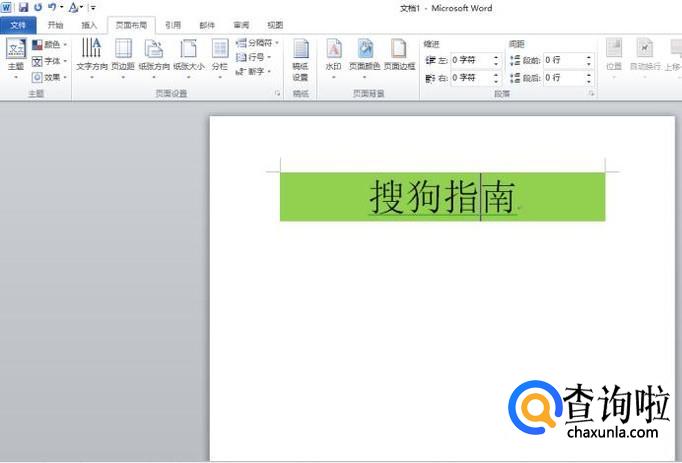This screenshot has width=682, height=463.
Task: Click the left indent 左 value field
Action: tap(471, 60)
